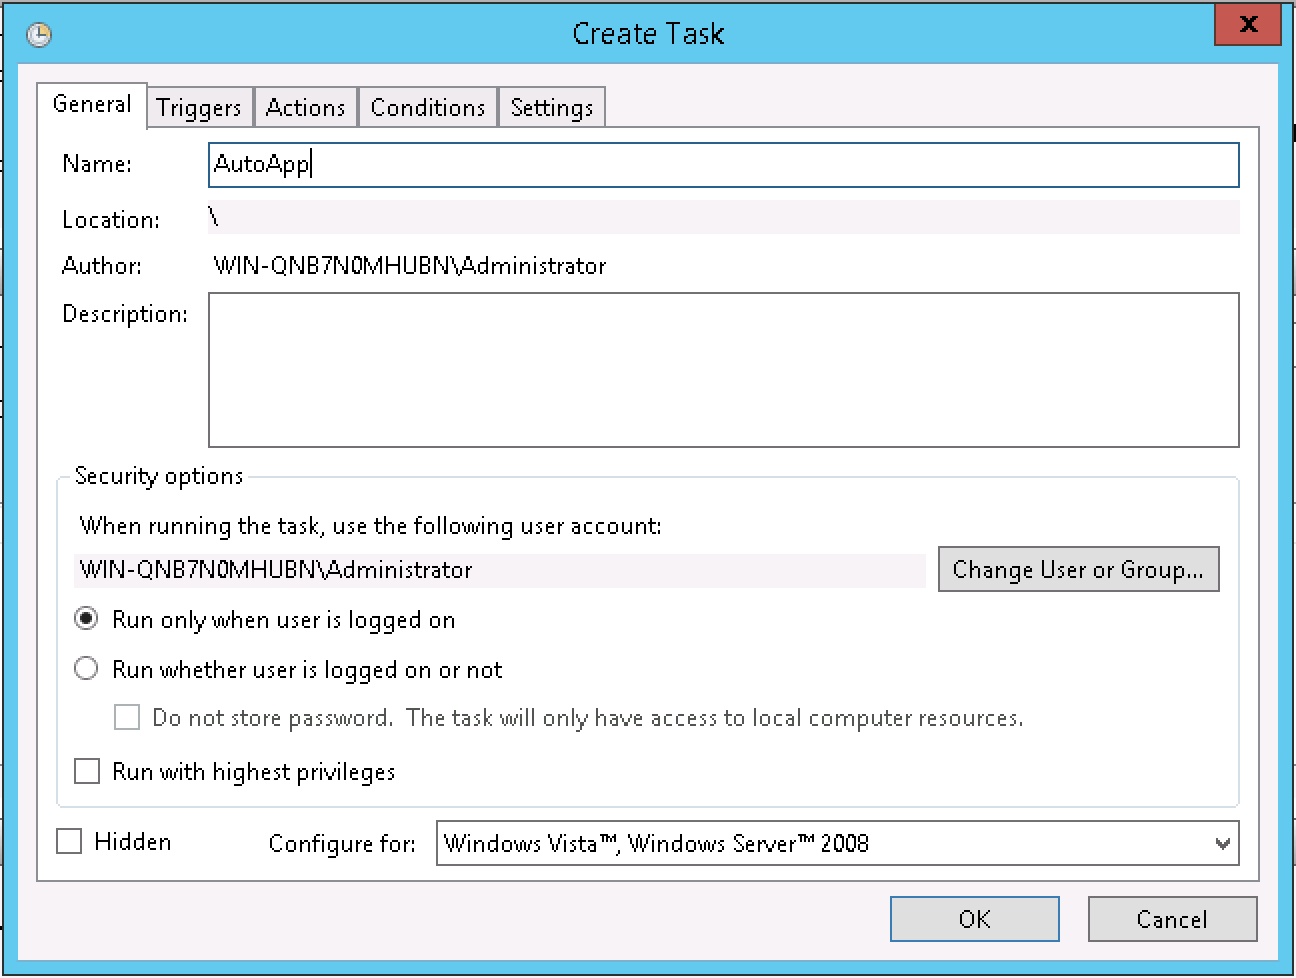The image size is (1296, 978).
Task: Click the Change User or Group button
Action: (x=1077, y=569)
